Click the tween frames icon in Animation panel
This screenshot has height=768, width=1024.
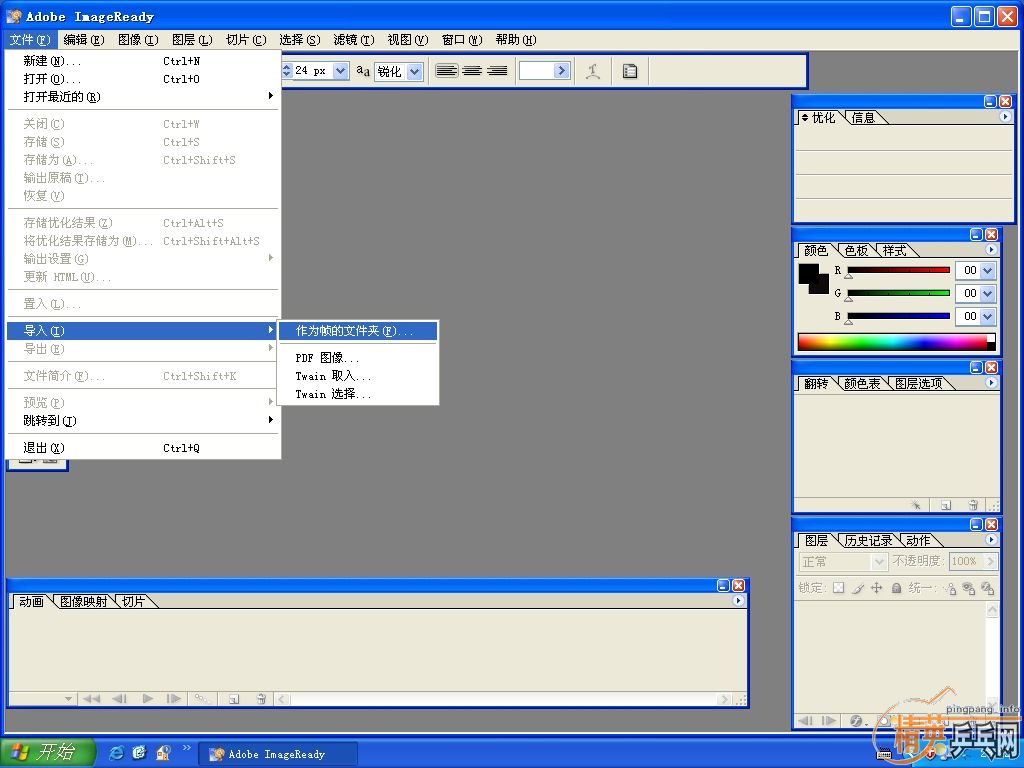point(202,699)
